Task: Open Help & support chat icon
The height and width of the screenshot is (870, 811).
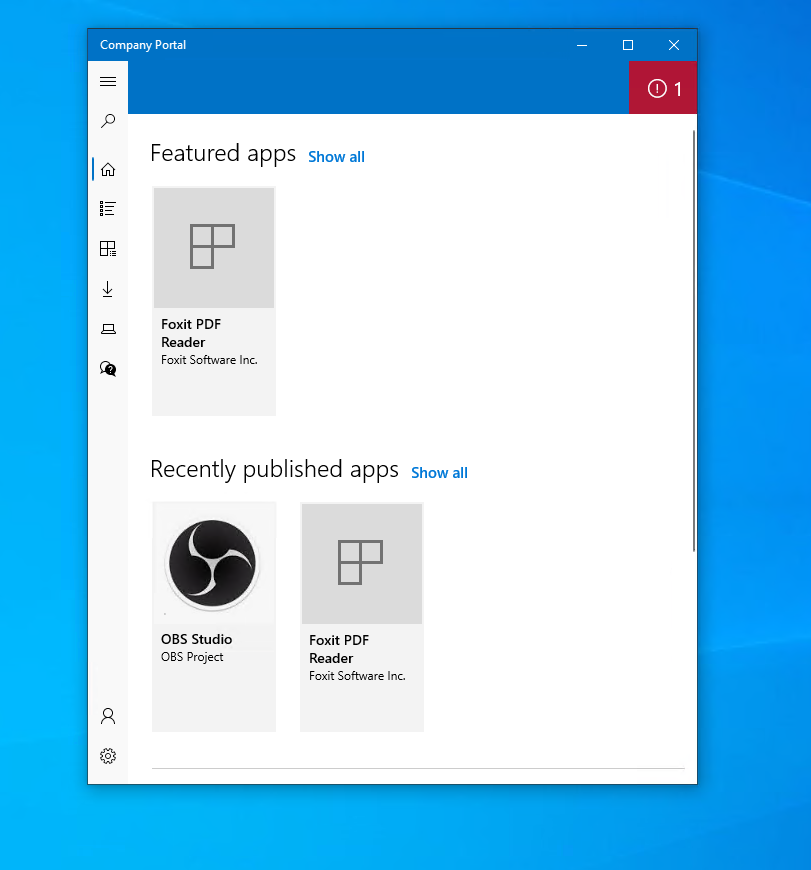Action: click(108, 368)
